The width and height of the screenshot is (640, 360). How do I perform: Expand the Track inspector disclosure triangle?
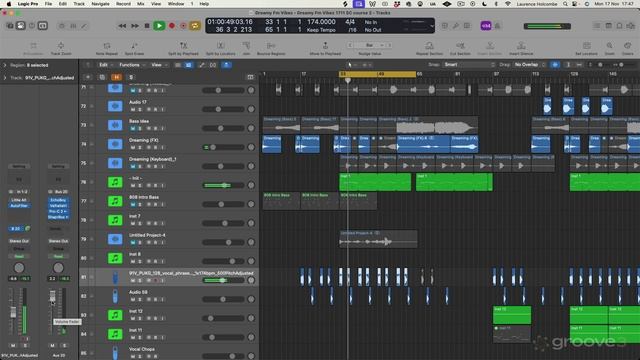(x=5, y=78)
